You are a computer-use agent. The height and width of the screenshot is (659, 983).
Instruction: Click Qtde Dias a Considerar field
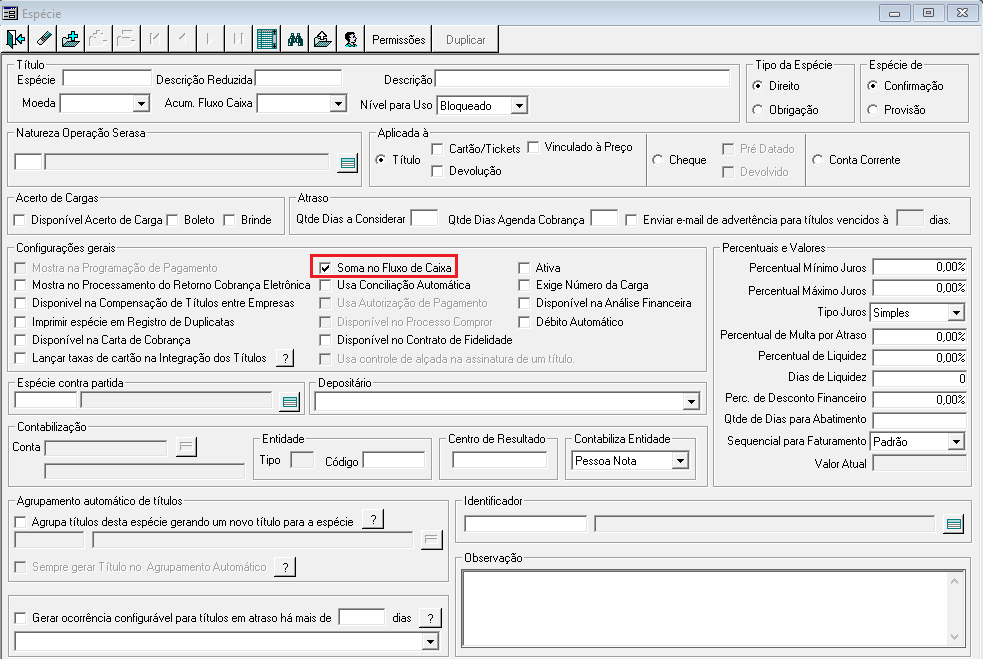[424, 218]
